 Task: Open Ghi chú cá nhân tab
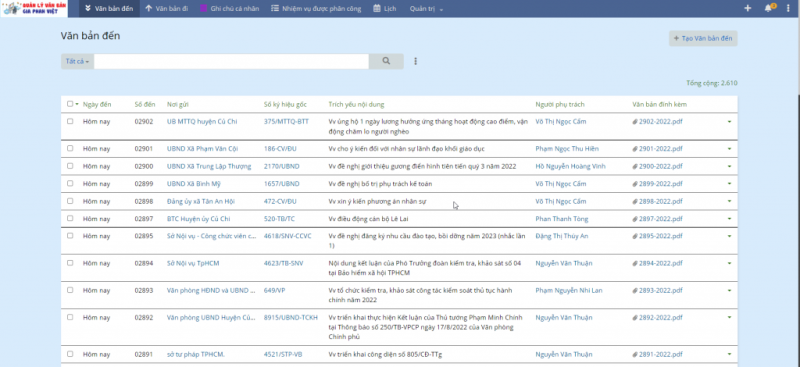(230, 9)
